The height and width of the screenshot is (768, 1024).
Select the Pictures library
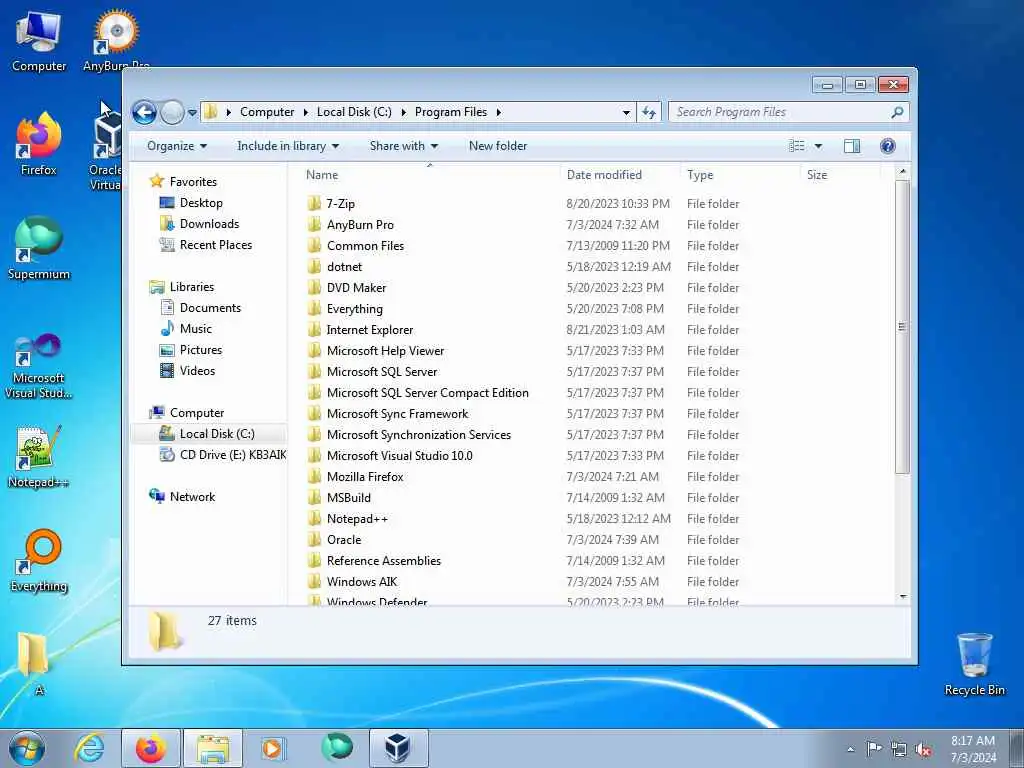[x=200, y=349]
